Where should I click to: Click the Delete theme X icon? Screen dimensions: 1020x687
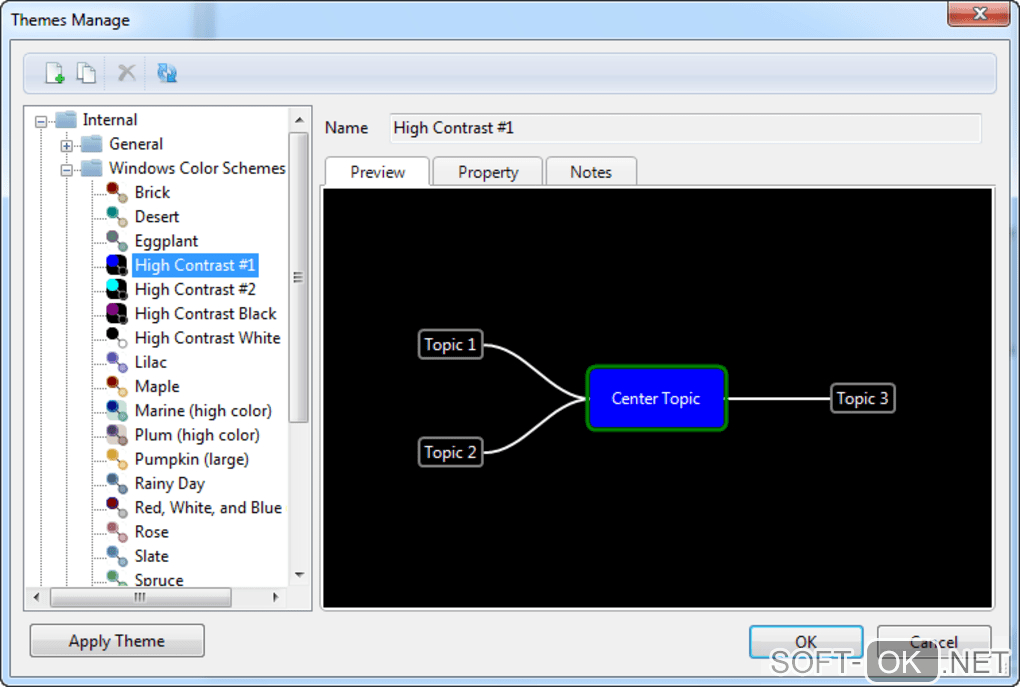pyautogui.click(x=126, y=72)
